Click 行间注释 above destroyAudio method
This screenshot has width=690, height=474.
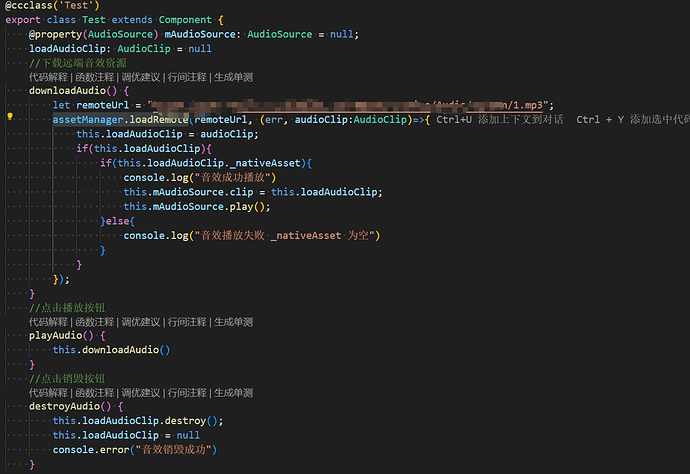[187, 393]
